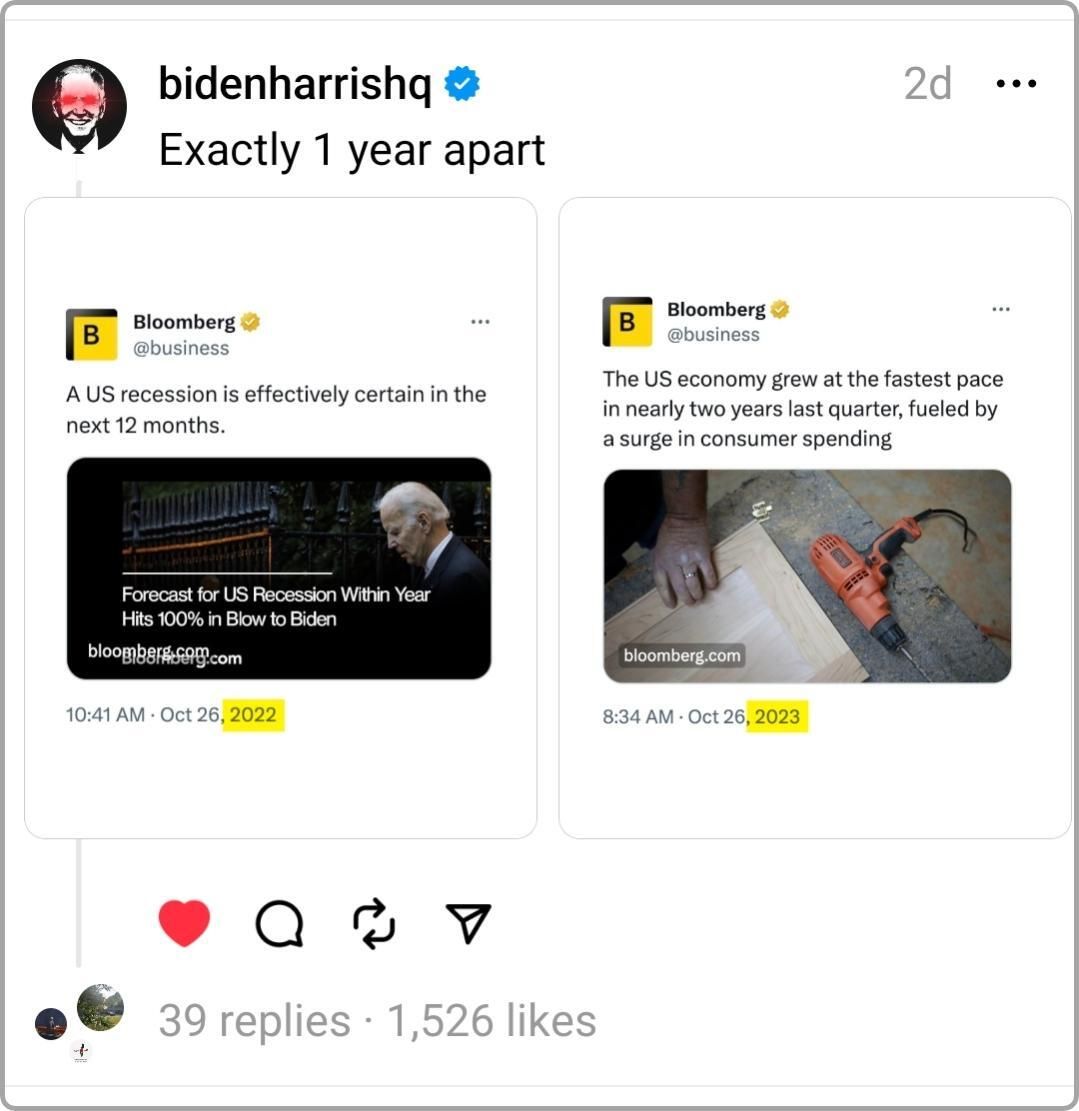1079x1111 pixels.
Task: Open the reply comment bubble icon
Action: (279, 924)
